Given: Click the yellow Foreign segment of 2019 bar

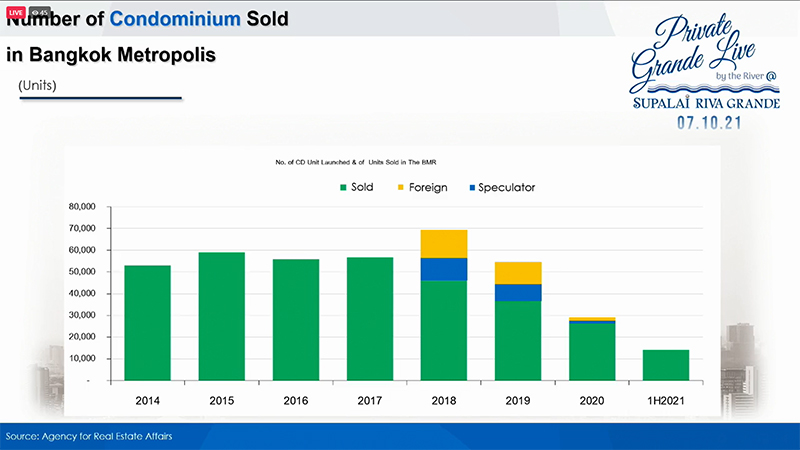Looking at the screenshot, I should 518,273.
